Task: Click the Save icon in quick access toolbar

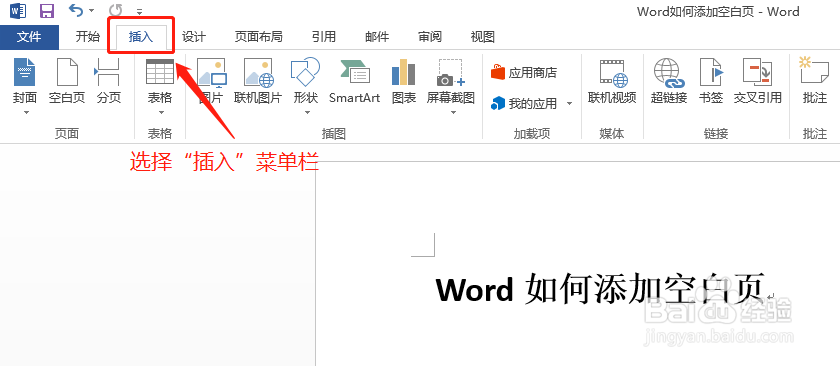Action: 47,10
